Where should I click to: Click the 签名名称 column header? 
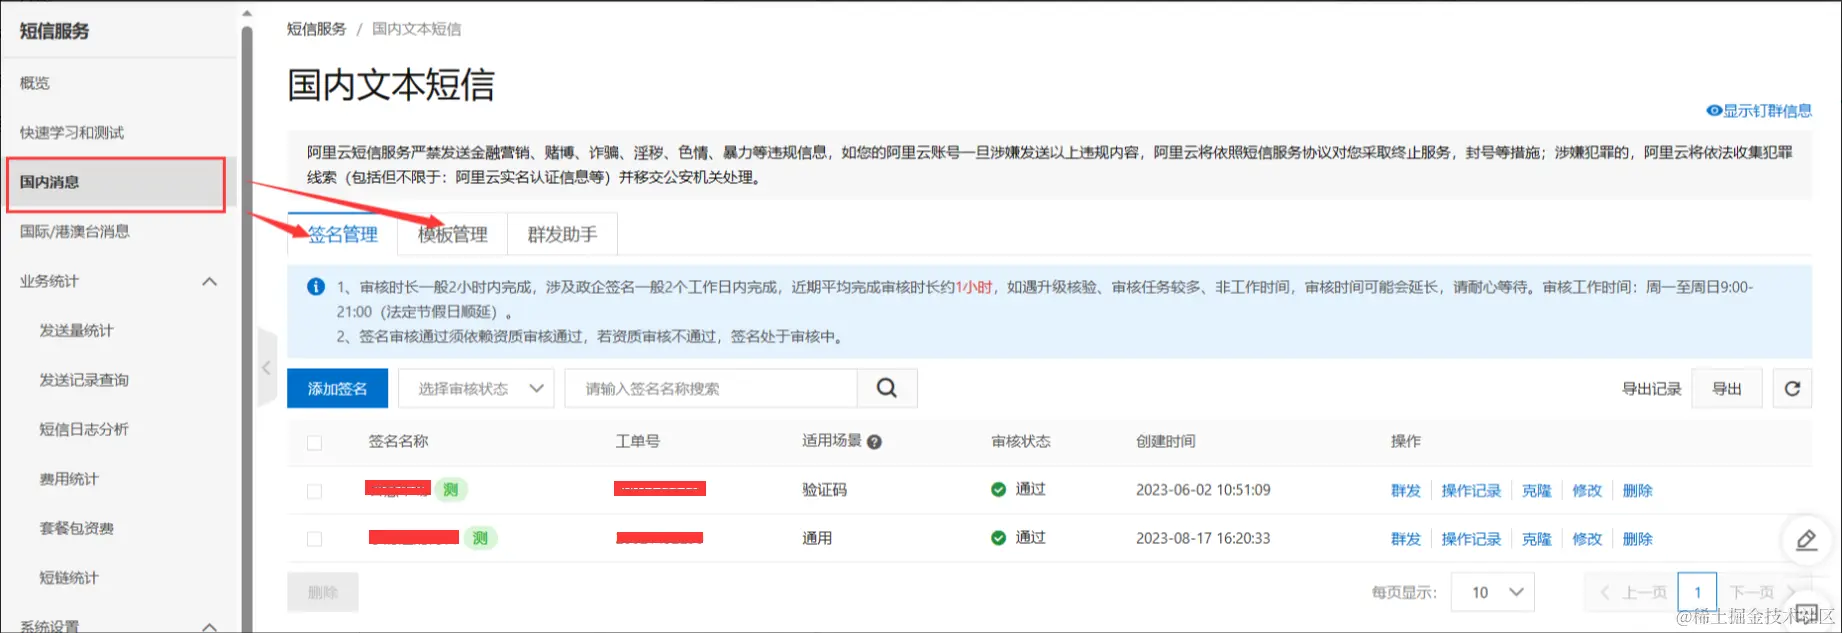[x=398, y=441]
